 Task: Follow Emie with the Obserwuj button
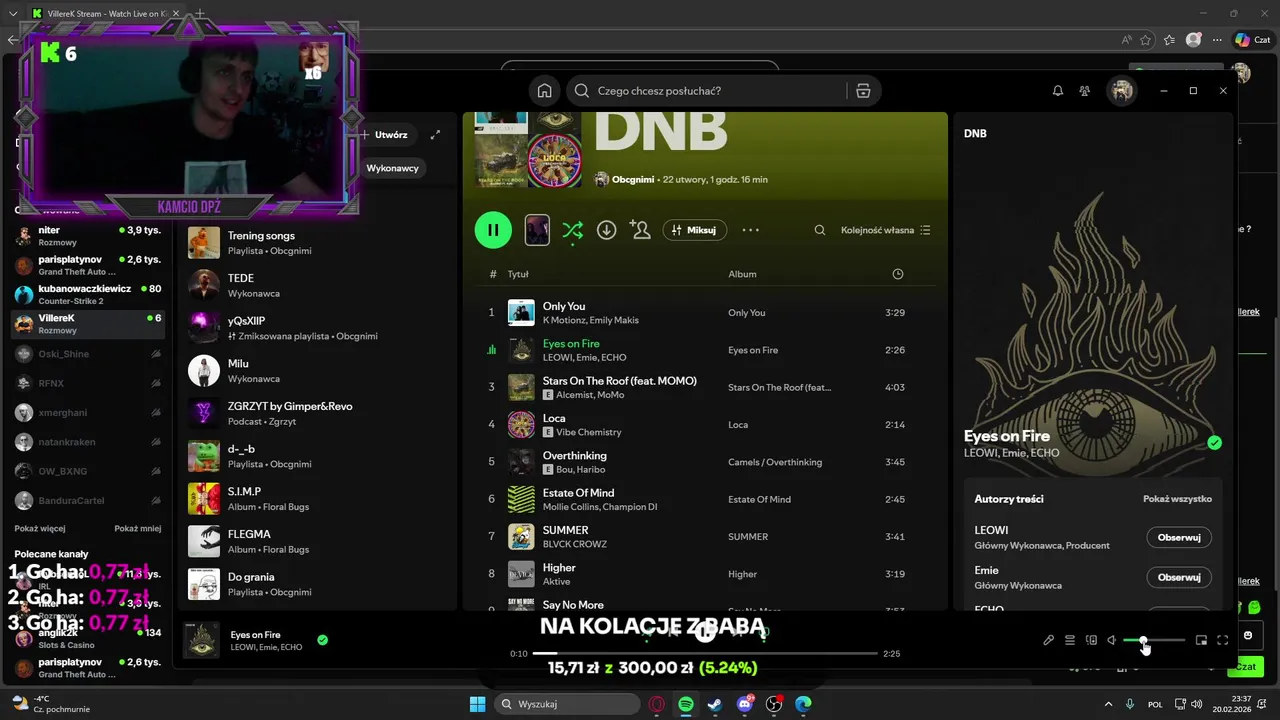1179,577
